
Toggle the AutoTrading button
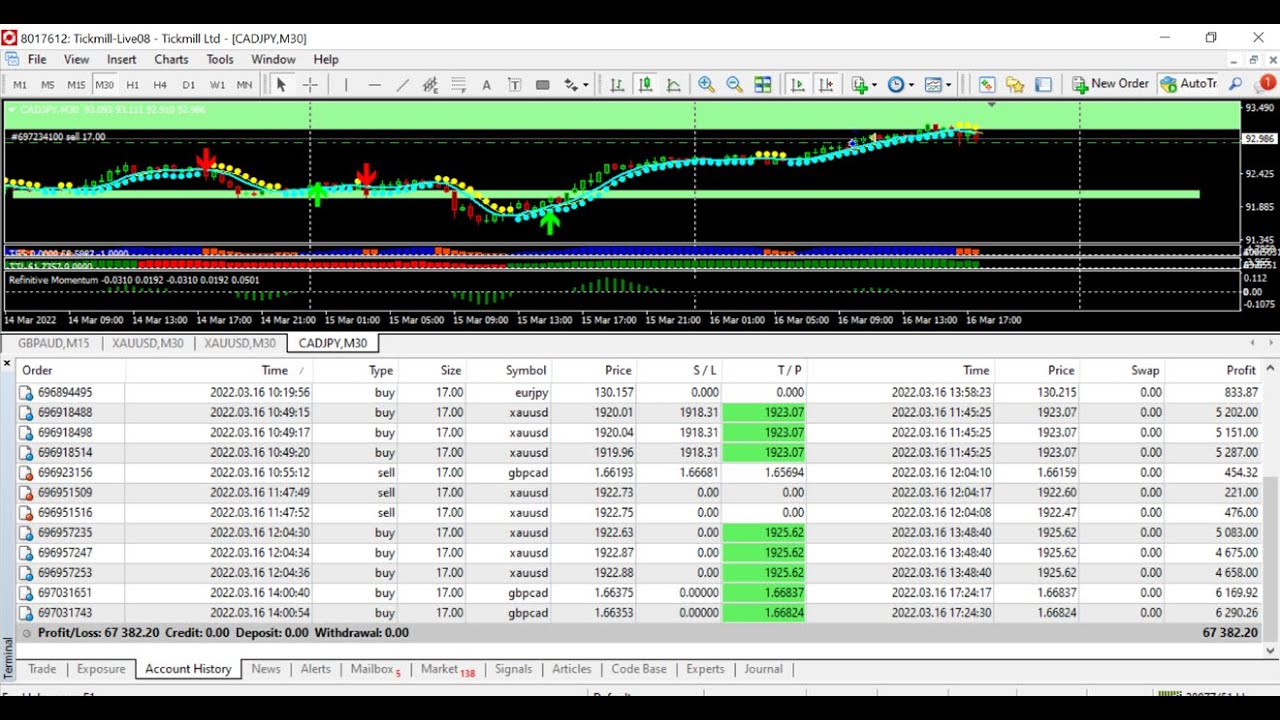point(1188,84)
